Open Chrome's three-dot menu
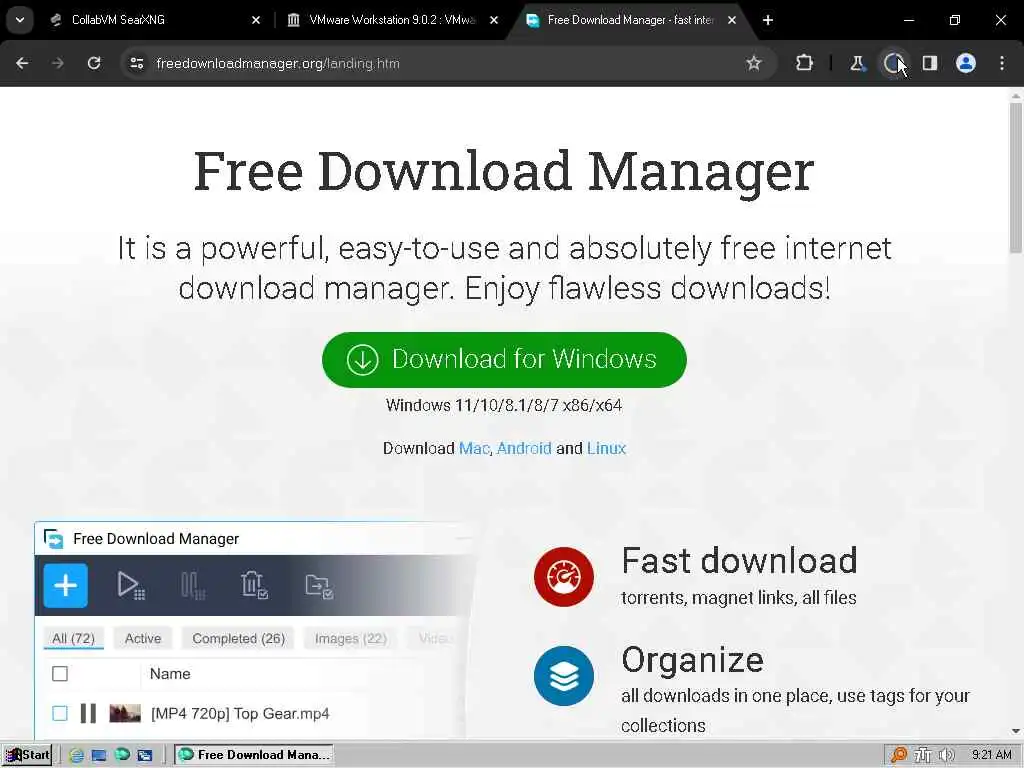The width and height of the screenshot is (1024, 768). pos(1002,63)
